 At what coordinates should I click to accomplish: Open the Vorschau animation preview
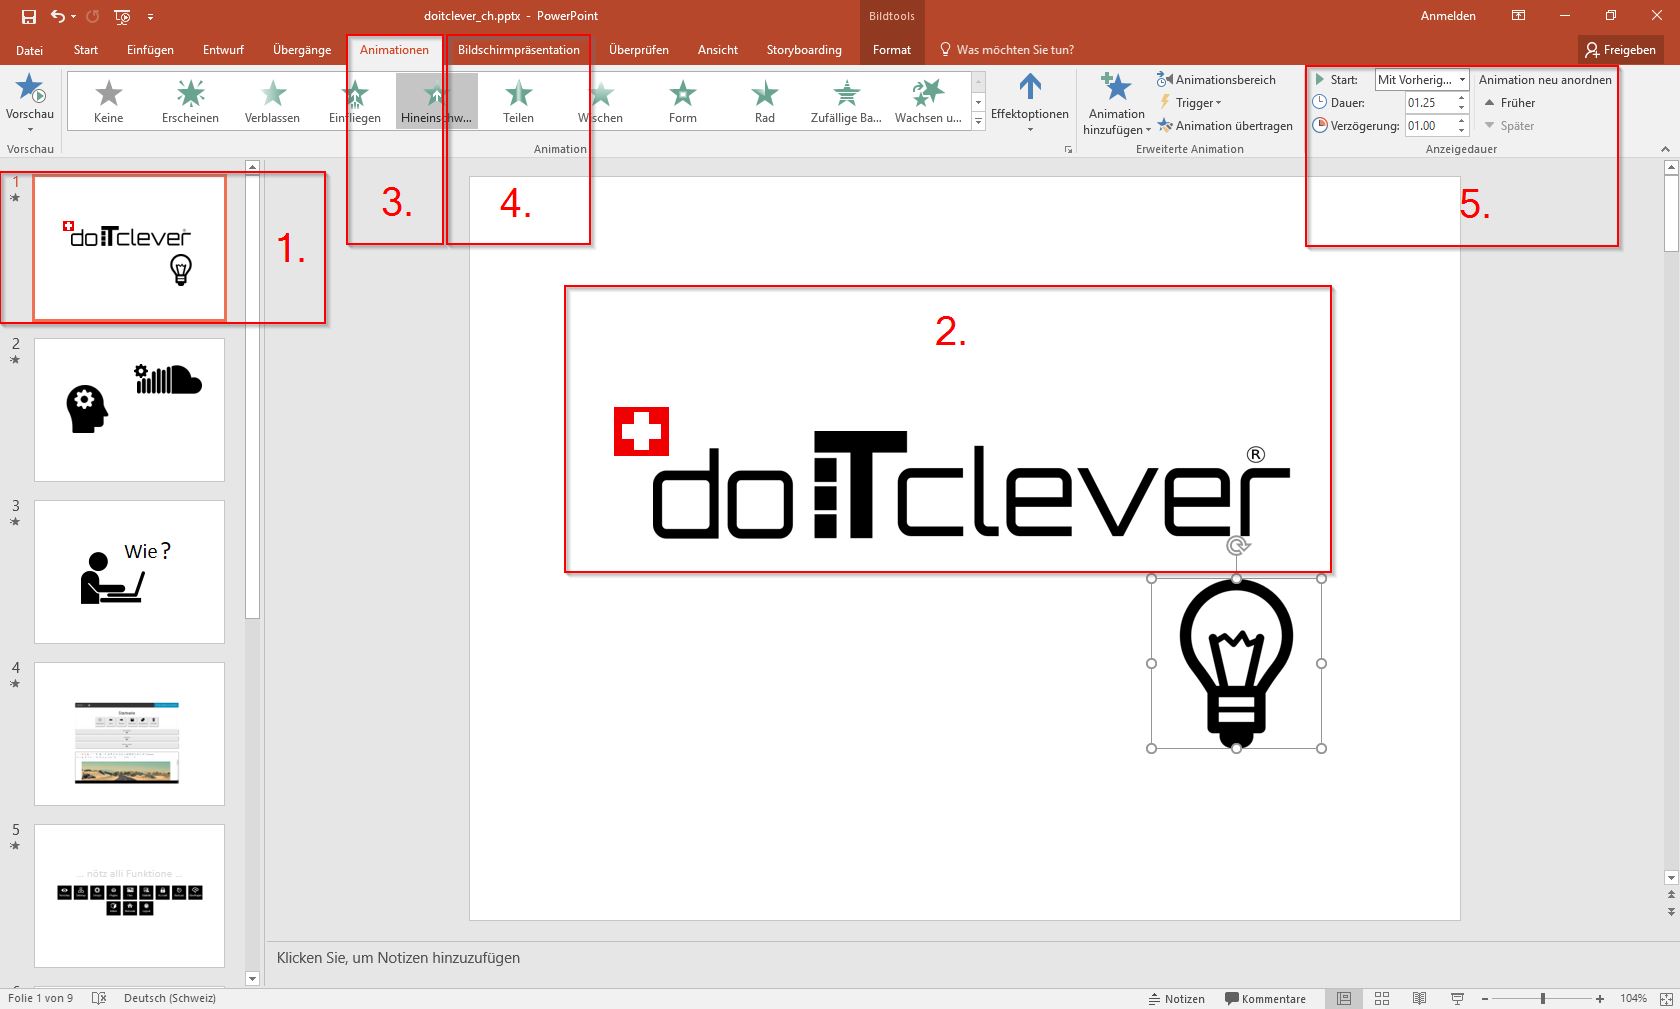tap(30, 102)
